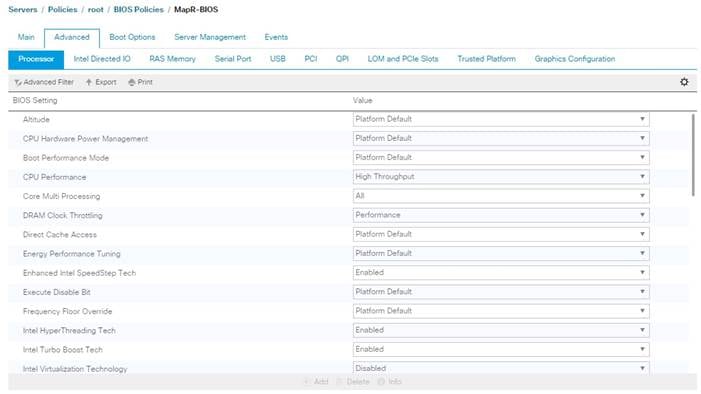Open the root breadcrumb link

[x=95, y=9]
